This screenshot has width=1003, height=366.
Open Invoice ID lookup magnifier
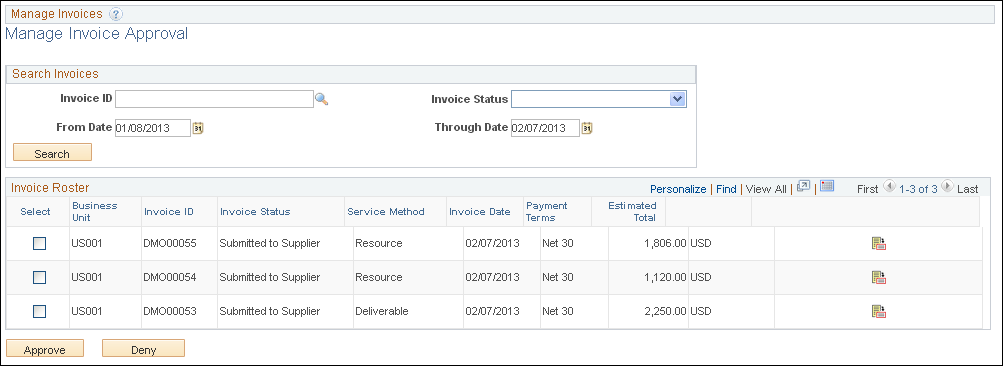pyautogui.click(x=322, y=99)
